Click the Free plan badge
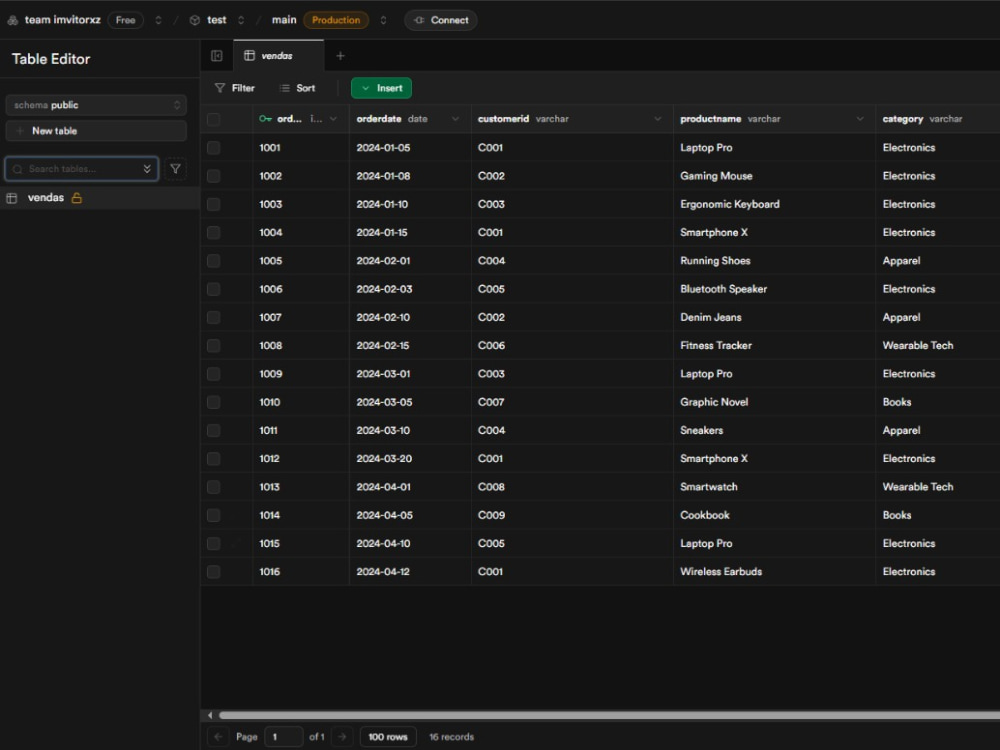The width and height of the screenshot is (1000, 750). [x=126, y=20]
